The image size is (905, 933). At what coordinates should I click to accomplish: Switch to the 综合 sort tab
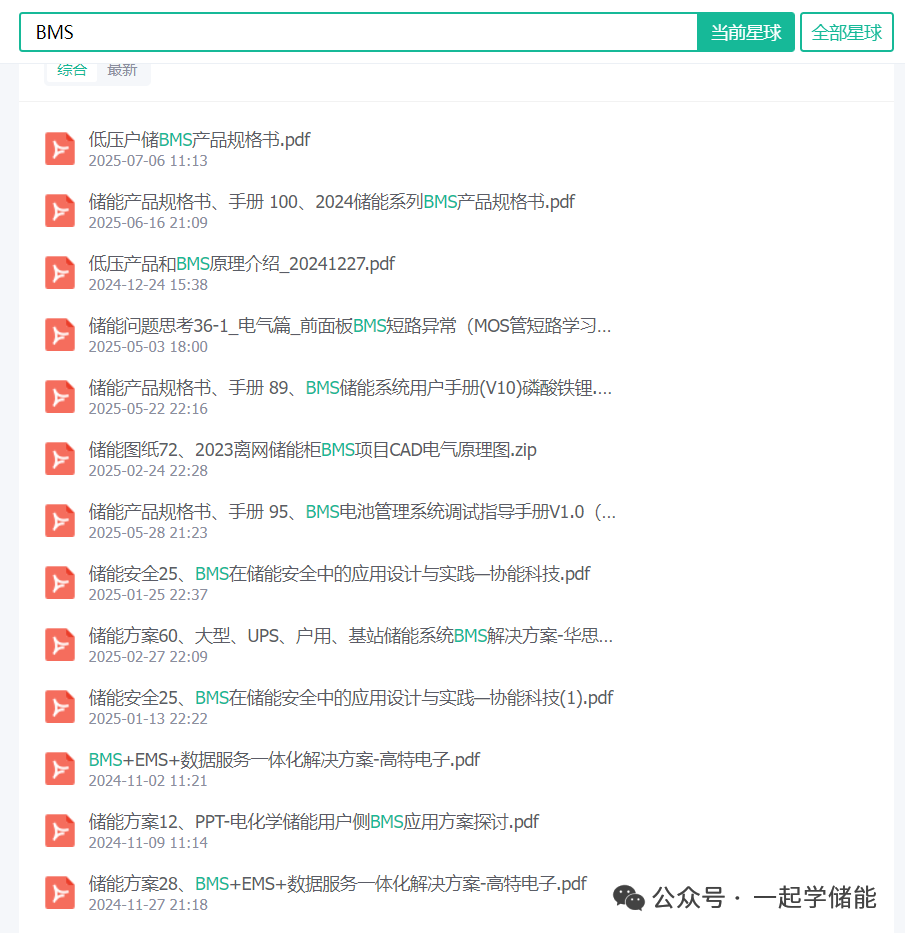(x=72, y=70)
